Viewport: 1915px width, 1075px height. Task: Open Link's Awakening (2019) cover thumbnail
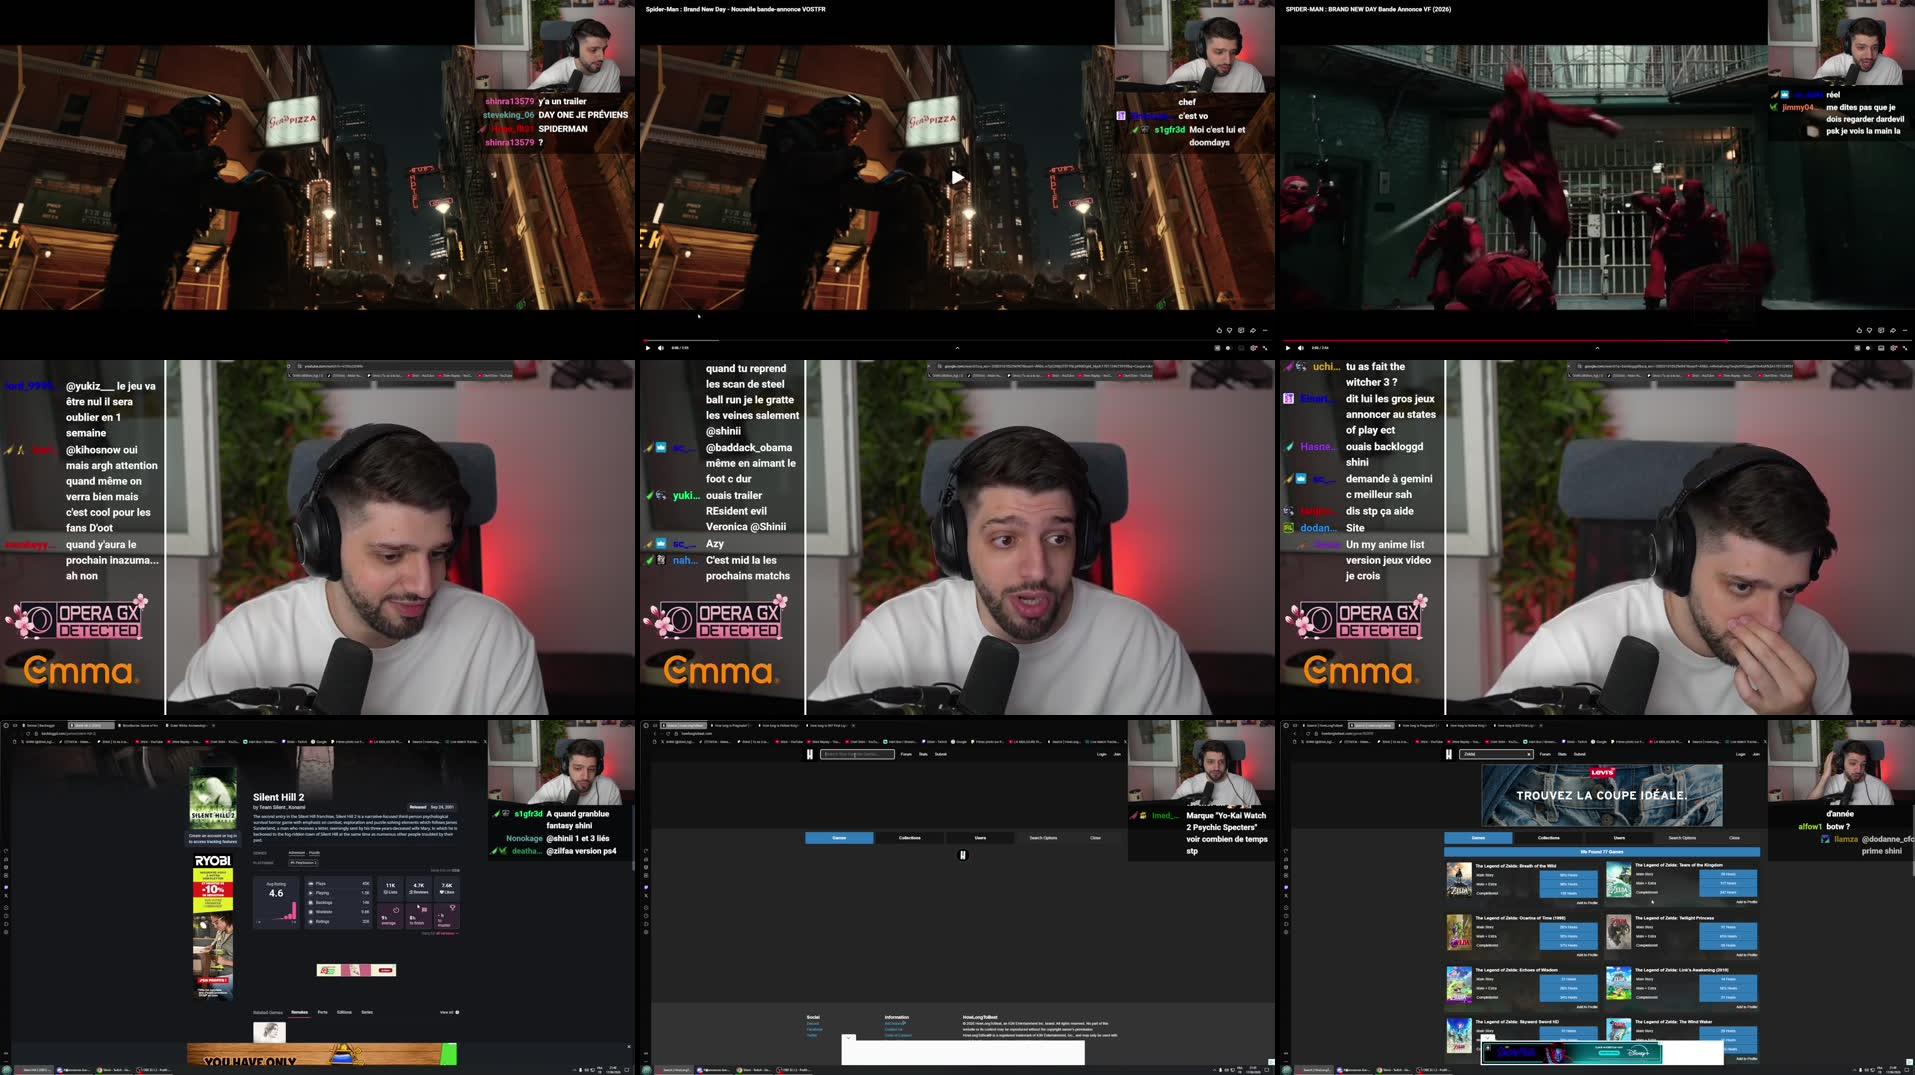(x=1619, y=983)
